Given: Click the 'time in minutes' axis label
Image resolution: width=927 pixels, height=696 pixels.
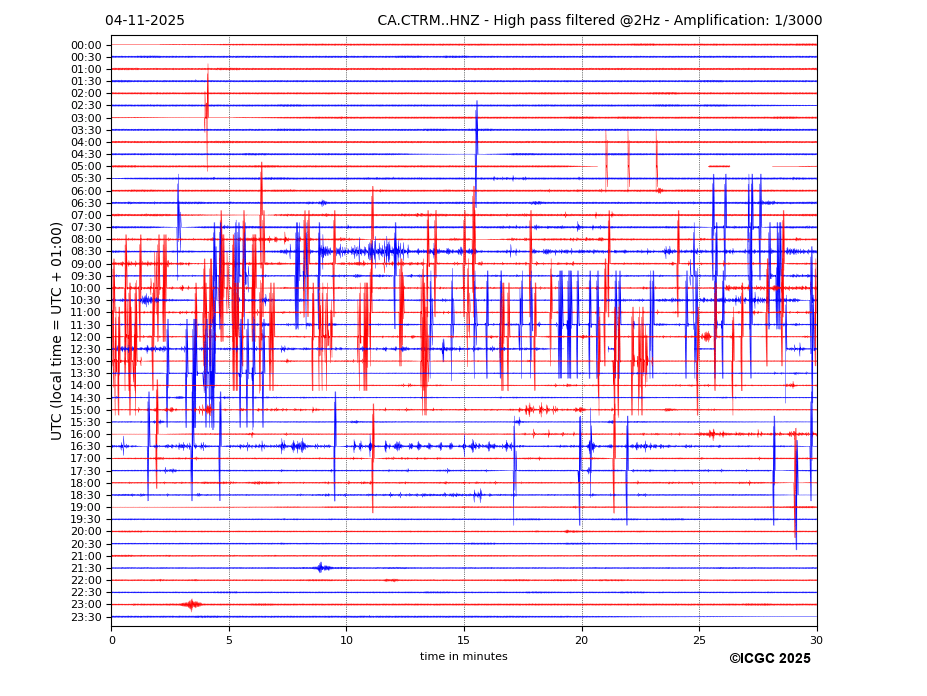Looking at the screenshot, I should [463, 657].
